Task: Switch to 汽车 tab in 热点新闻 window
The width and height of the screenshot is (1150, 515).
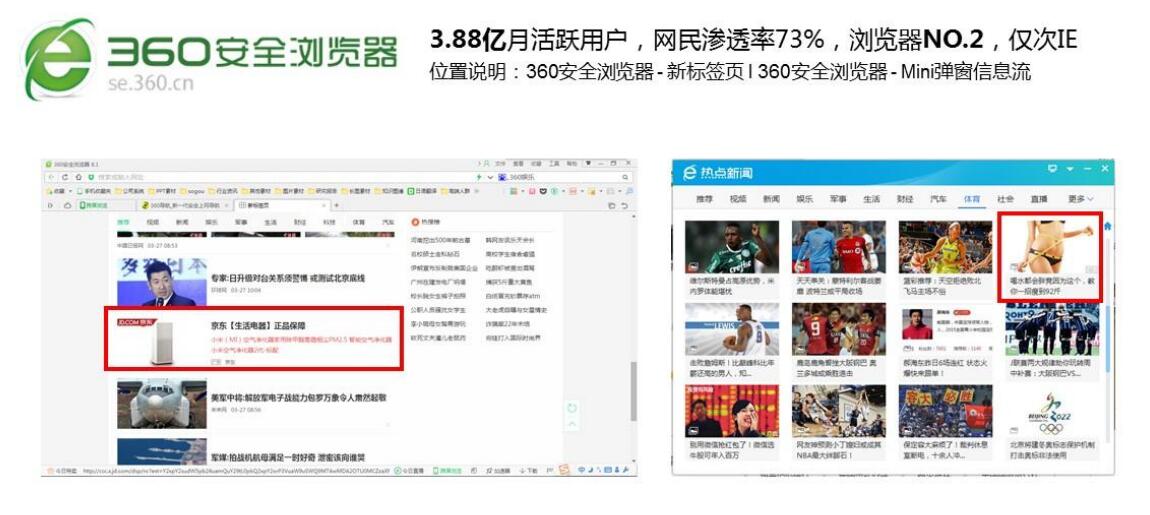Action: click(x=939, y=199)
